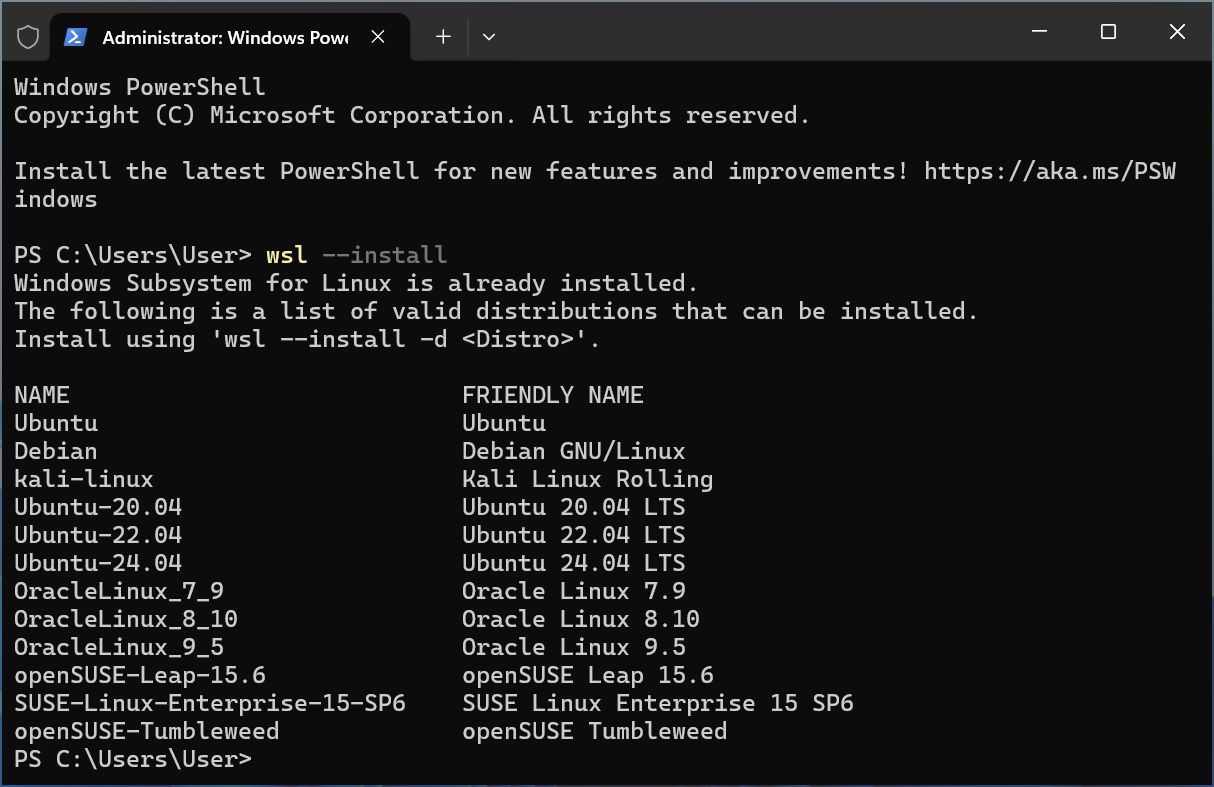Select the Debian entry in the list
1214x787 pixels.
coord(55,451)
